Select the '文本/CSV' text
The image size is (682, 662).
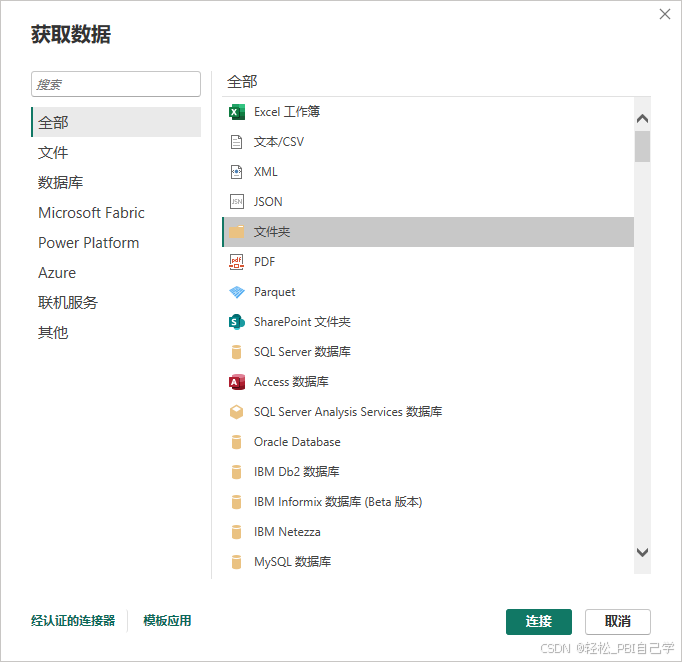tap(279, 142)
